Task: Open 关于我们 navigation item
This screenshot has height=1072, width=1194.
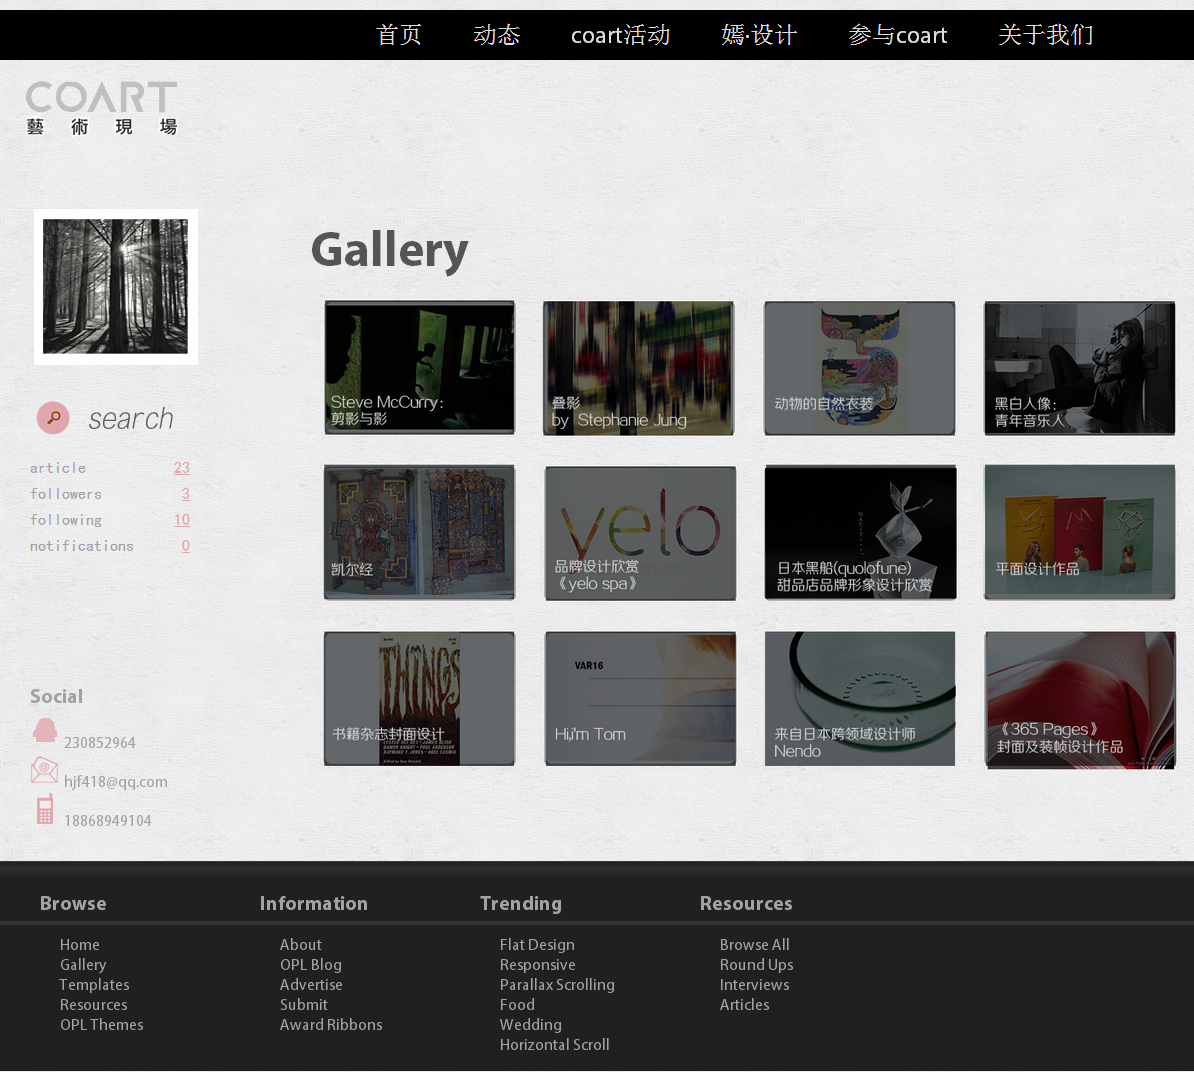Action: (x=1046, y=35)
